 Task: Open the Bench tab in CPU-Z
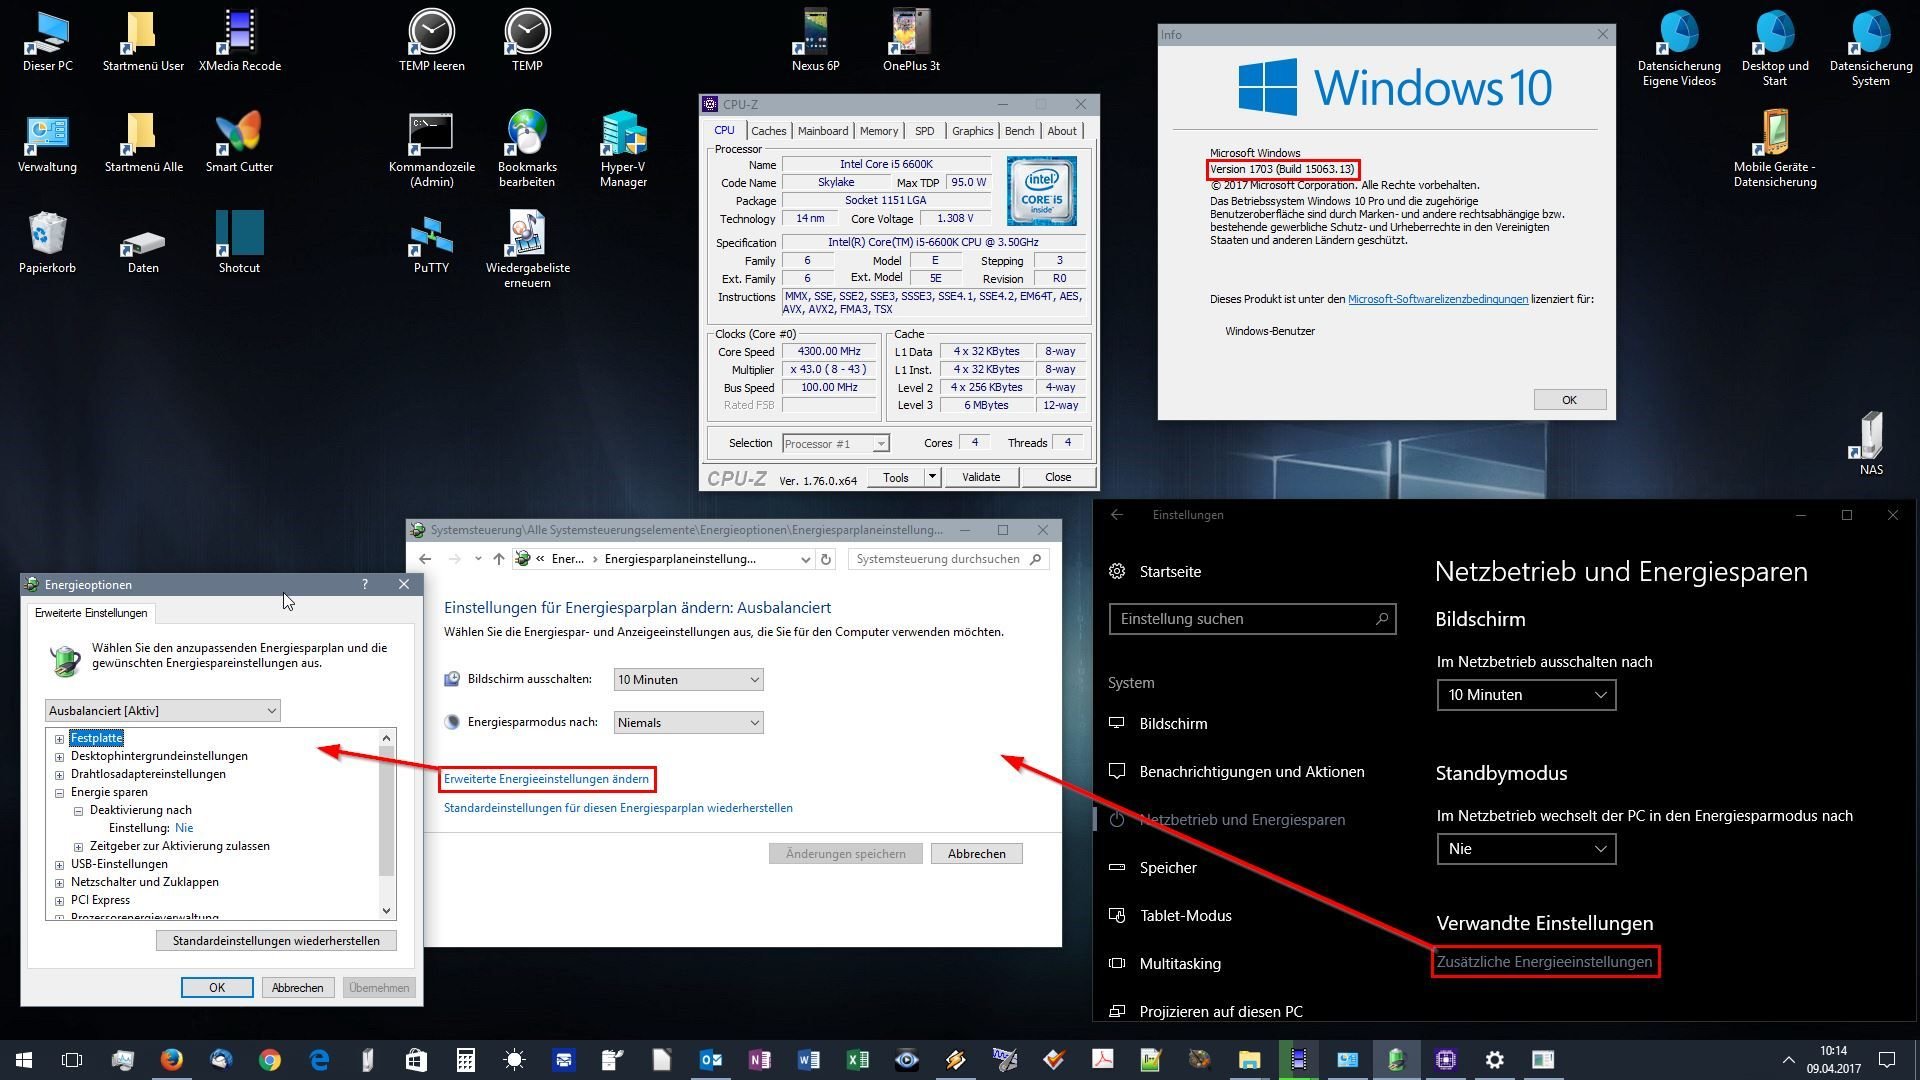click(1019, 131)
